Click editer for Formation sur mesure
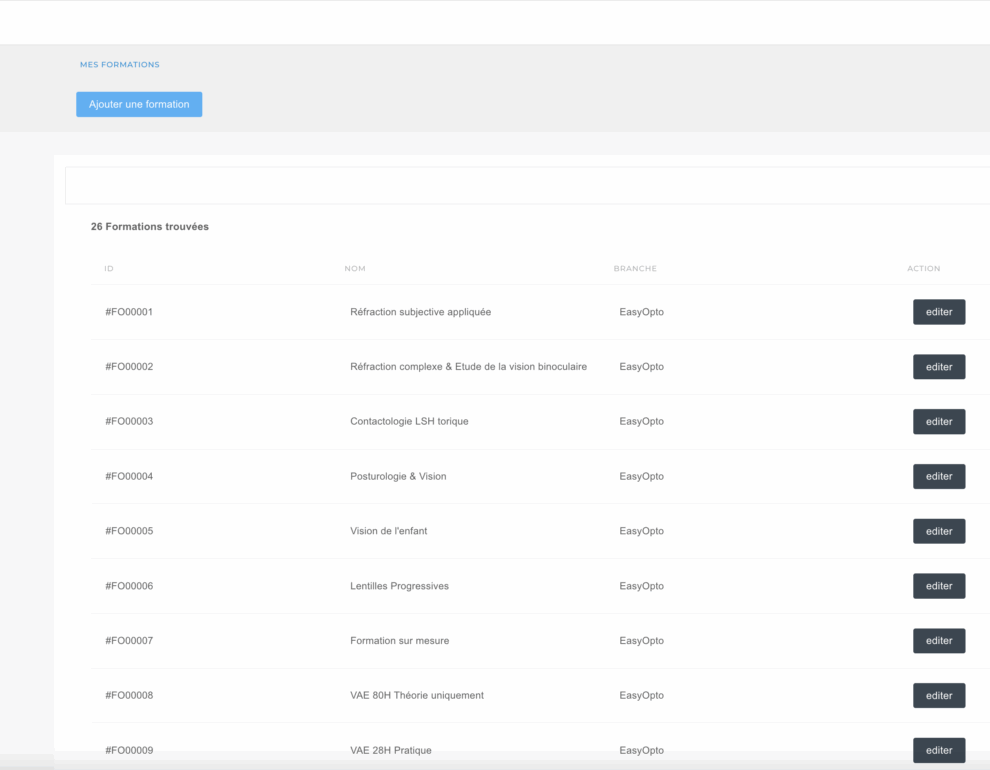The width and height of the screenshot is (990, 770). [x=939, y=641]
